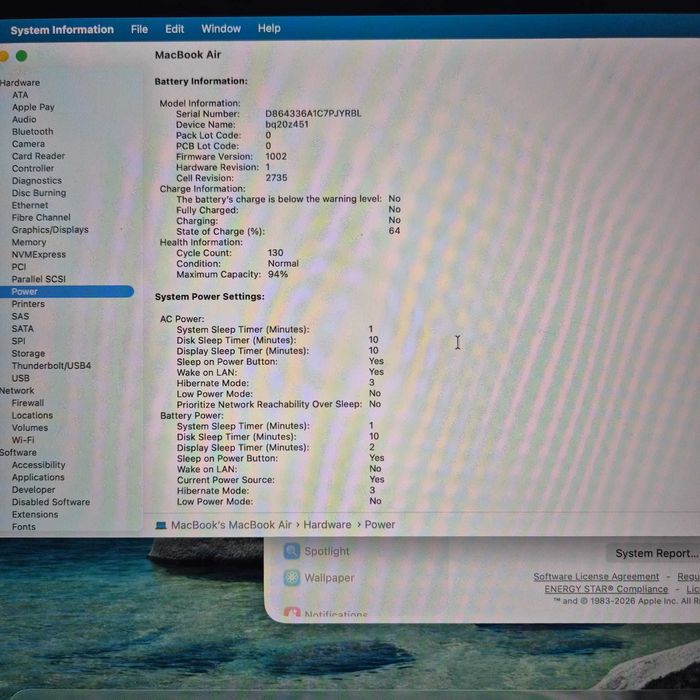Open the Edit menu

(175, 29)
